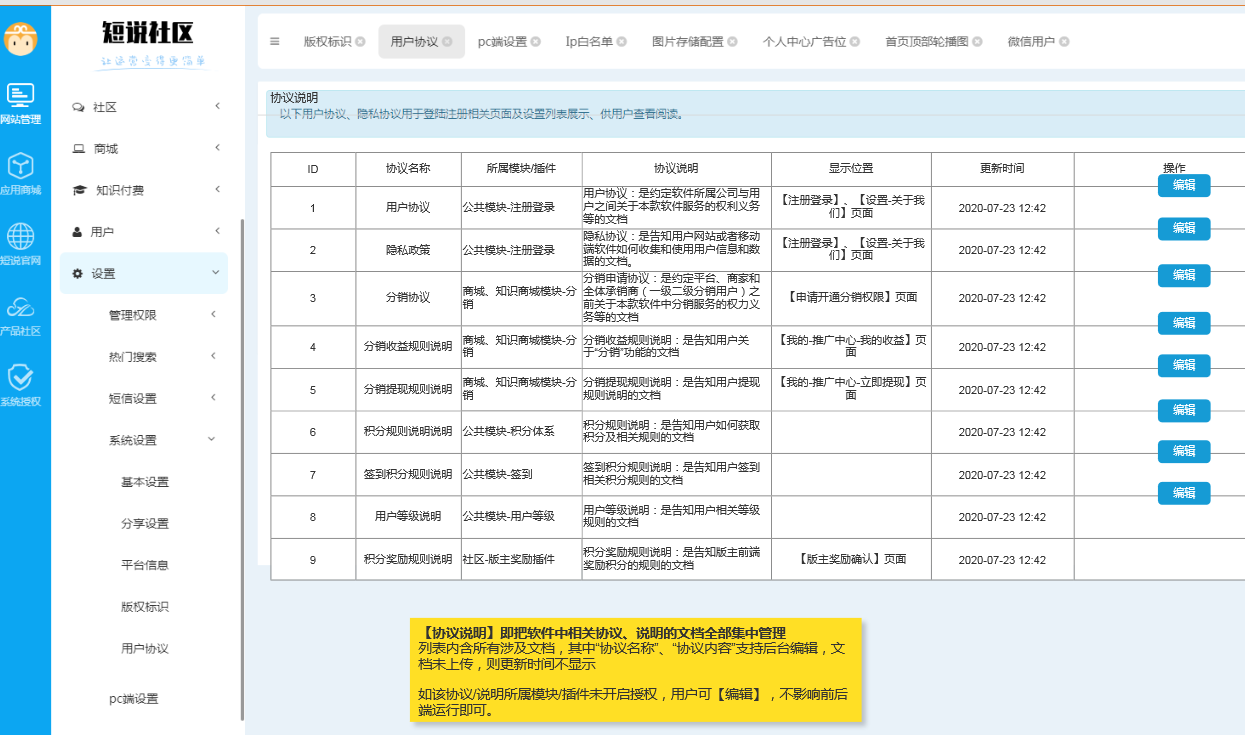This screenshot has height=735, width=1245.
Task: Close the 微信用户 tab
Action: coord(1064,42)
